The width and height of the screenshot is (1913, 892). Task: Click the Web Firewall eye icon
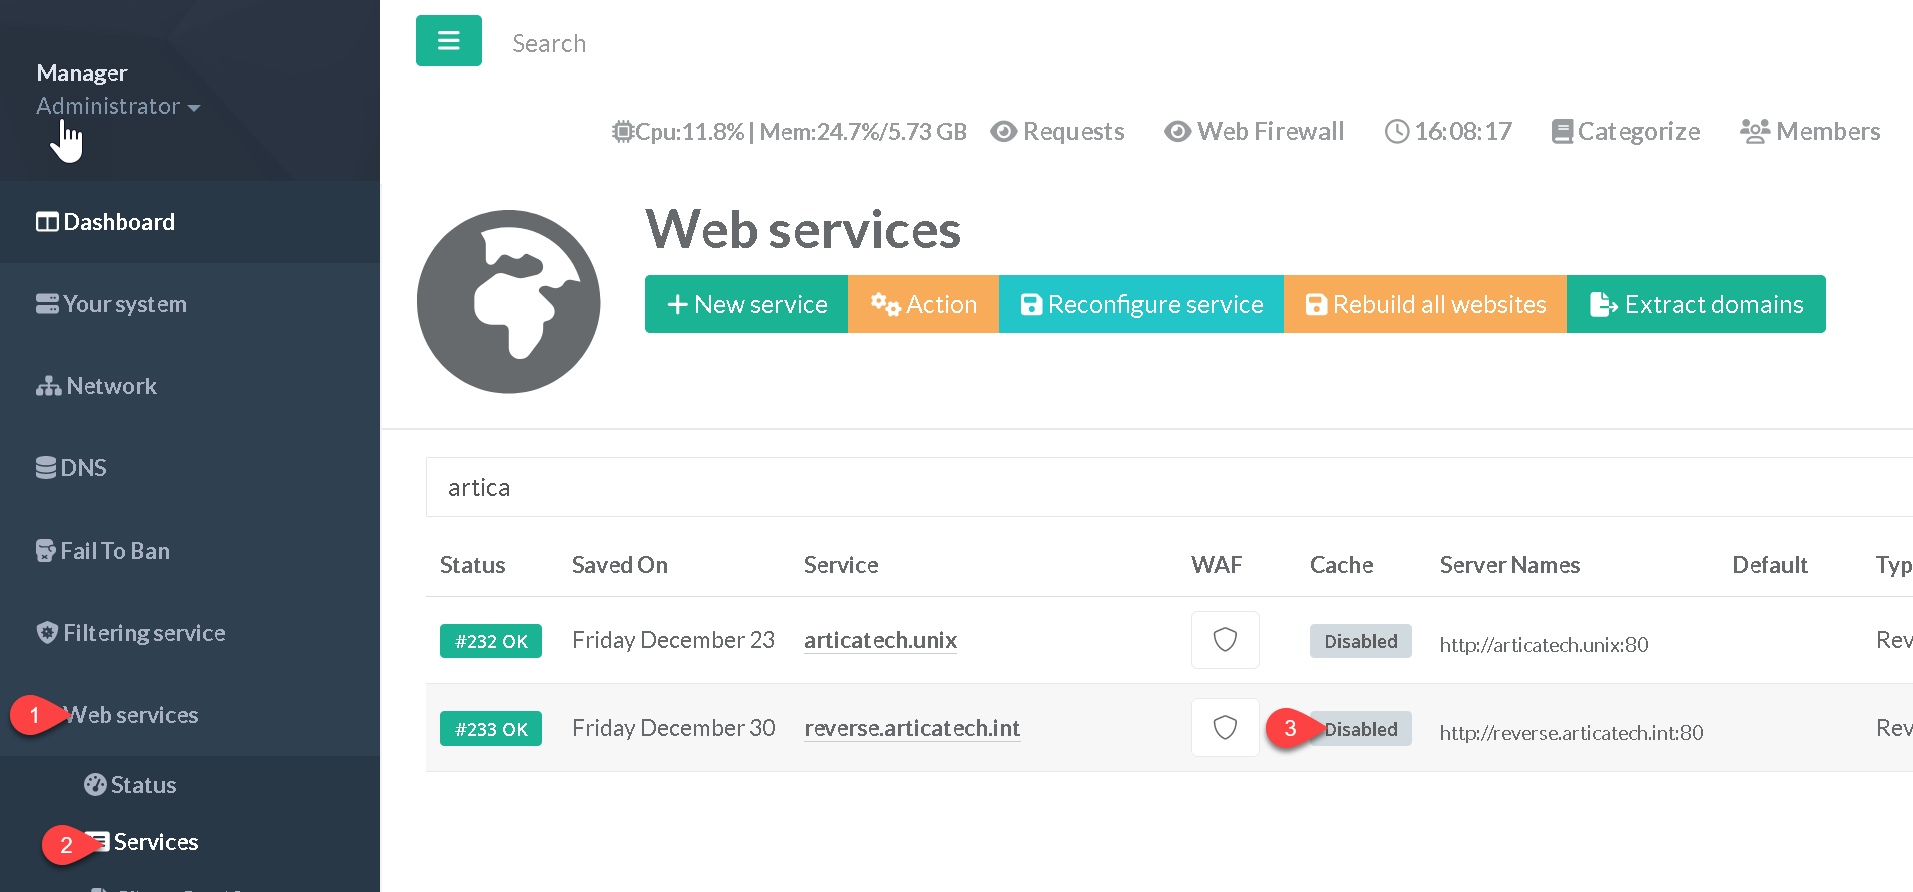1177,132
